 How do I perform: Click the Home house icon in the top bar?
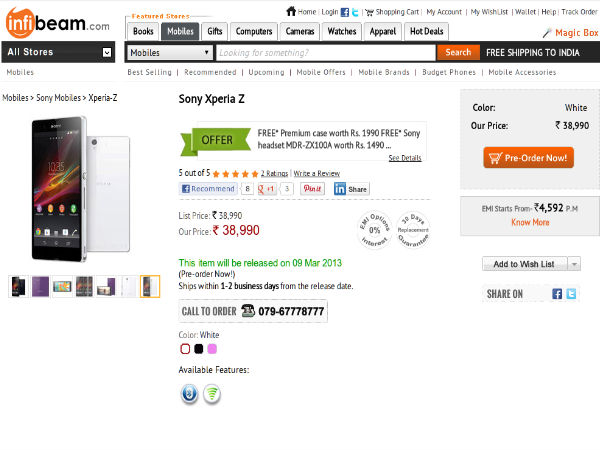pos(291,12)
